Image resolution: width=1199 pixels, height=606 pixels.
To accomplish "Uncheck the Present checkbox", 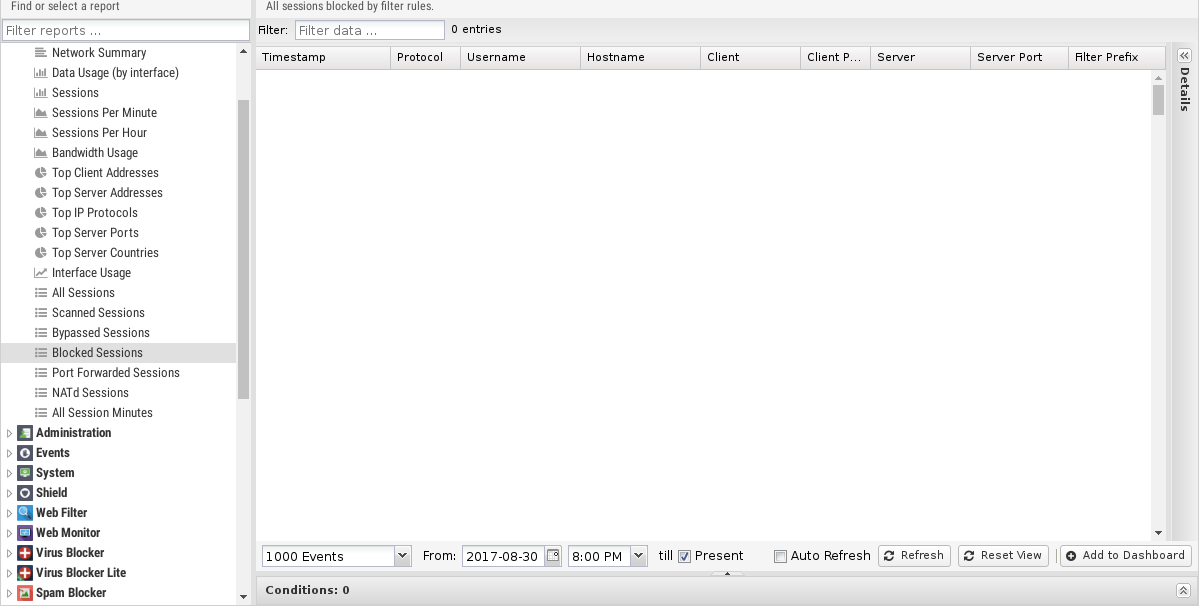I will (x=685, y=556).
